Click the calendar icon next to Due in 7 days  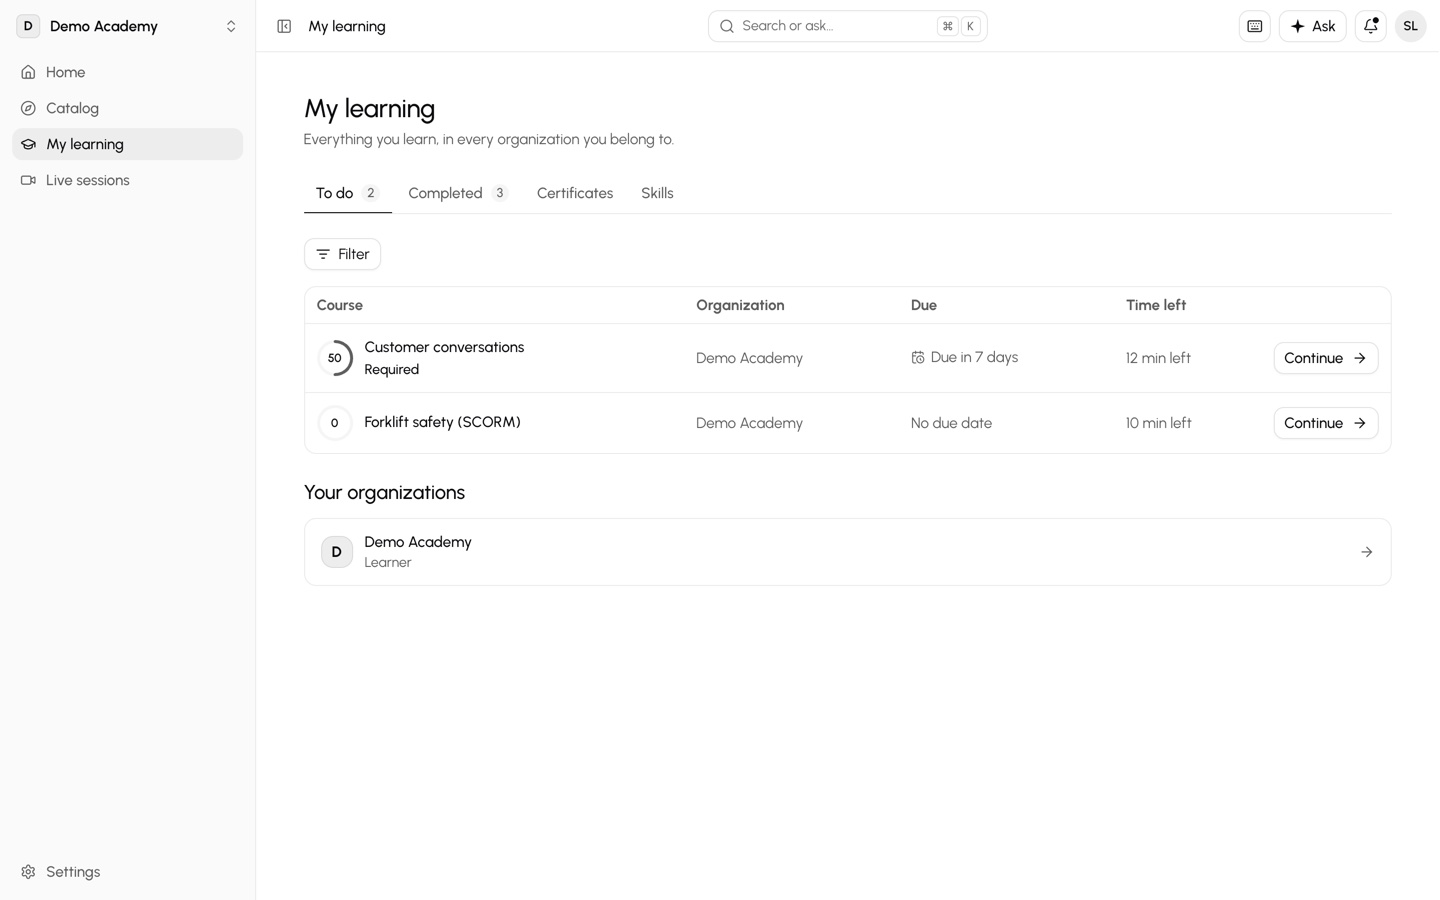coord(917,357)
